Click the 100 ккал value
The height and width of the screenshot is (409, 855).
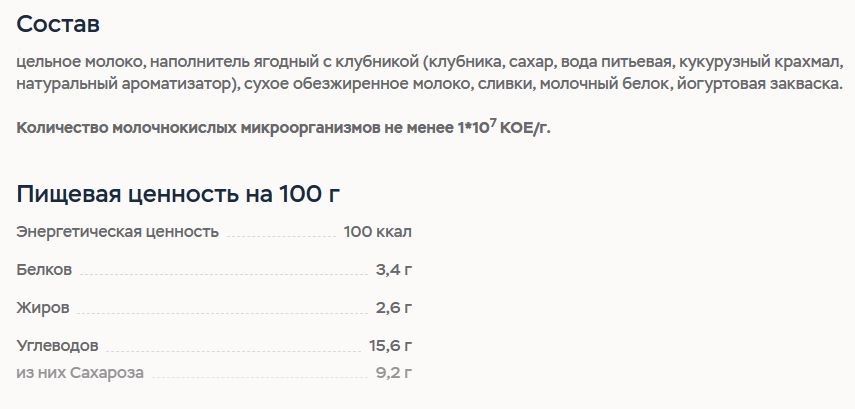[x=377, y=232]
